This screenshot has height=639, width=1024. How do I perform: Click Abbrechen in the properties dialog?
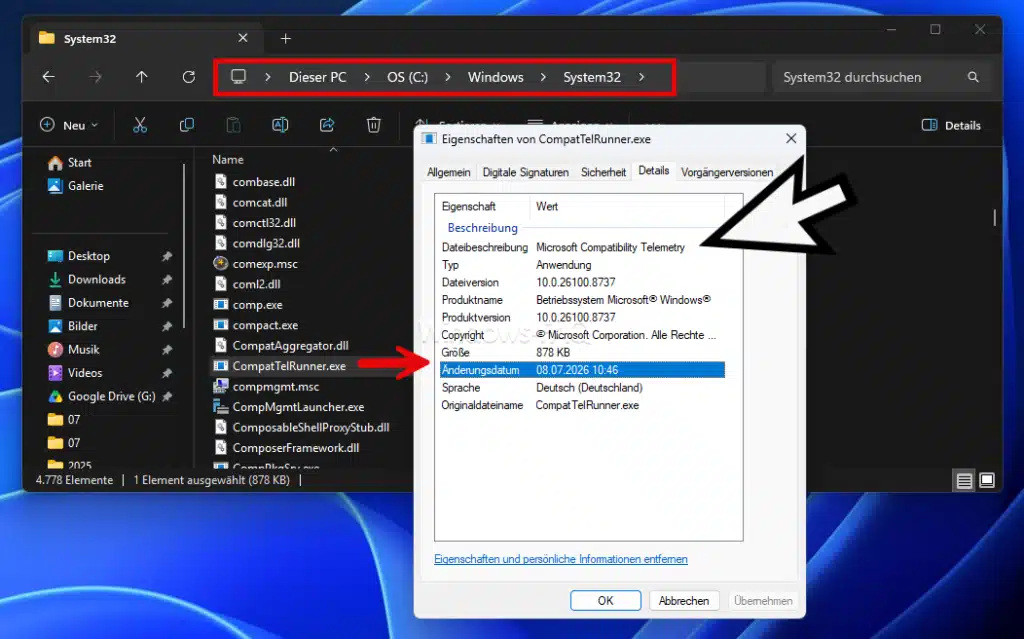[x=684, y=600]
